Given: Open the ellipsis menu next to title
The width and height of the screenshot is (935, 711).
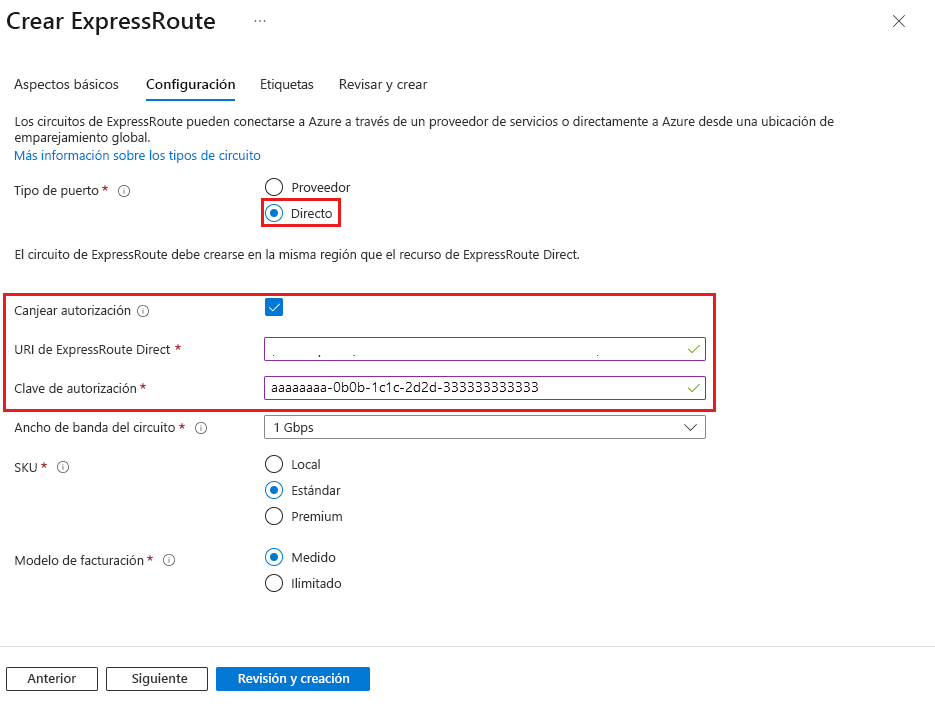Looking at the screenshot, I should [260, 21].
